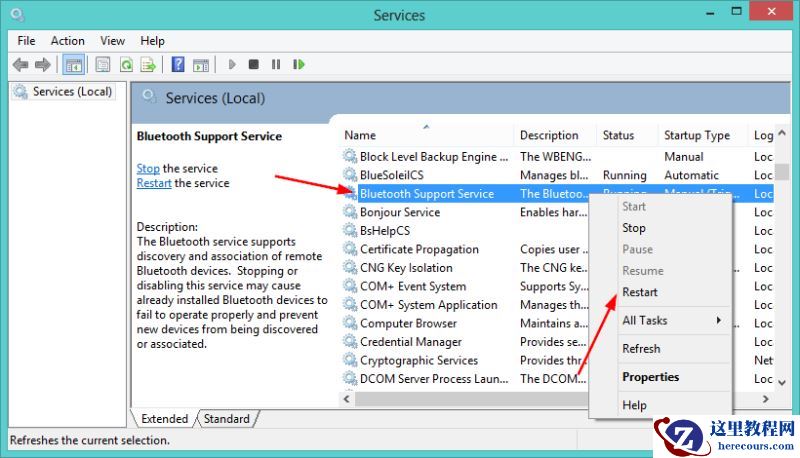Select the Credential Manager service name
The width and height of the screenshot is (800, 458).
point(411,342)
